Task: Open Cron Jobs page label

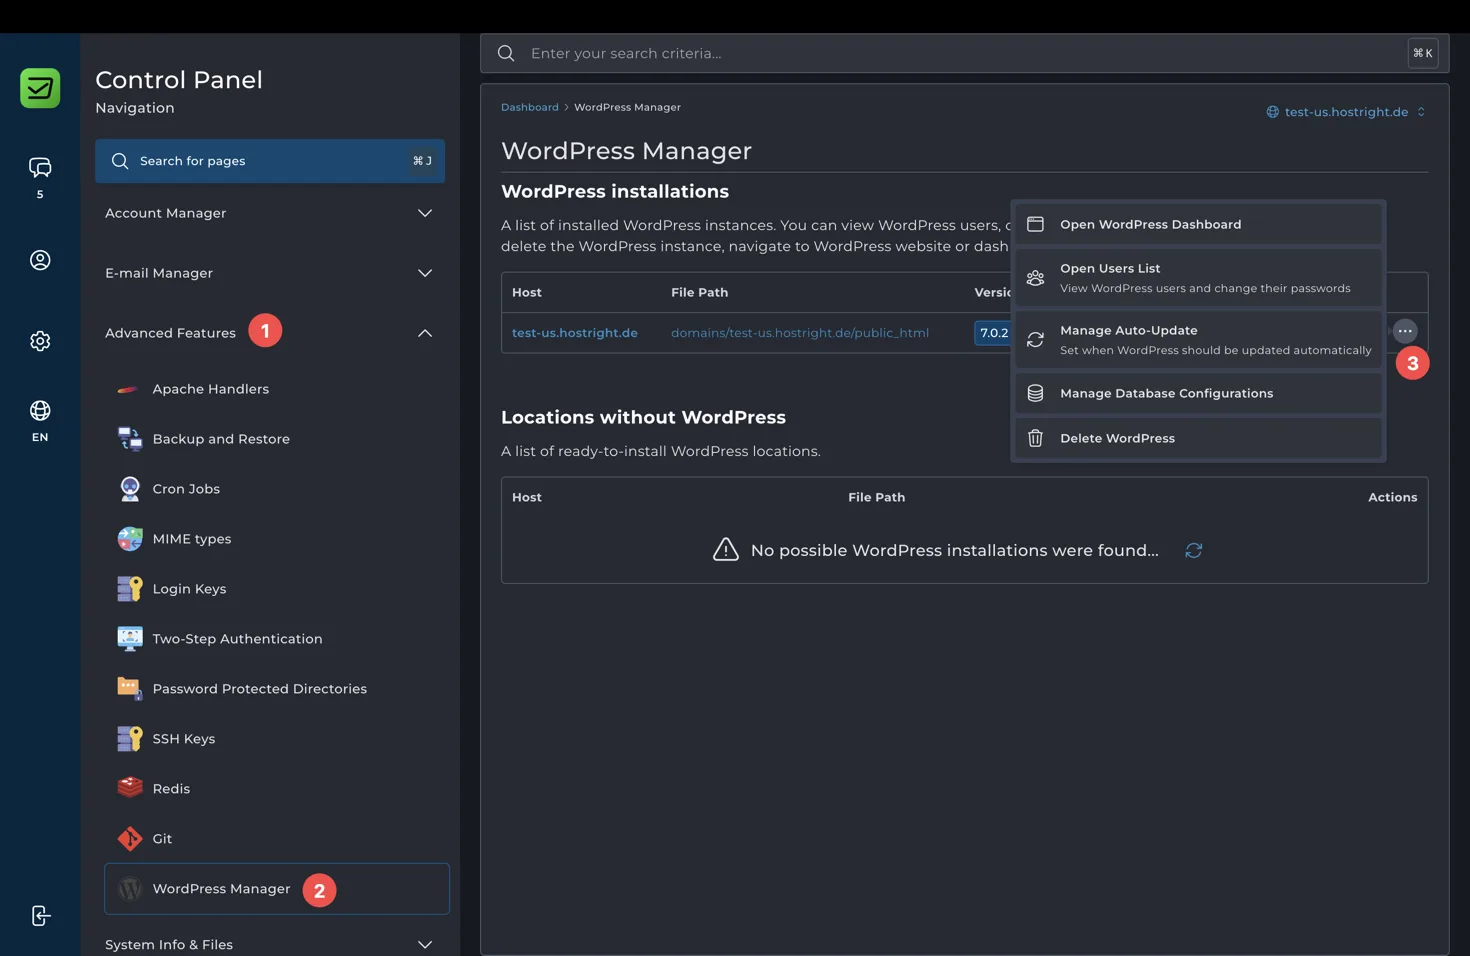Action: click(x=186, y=489)
